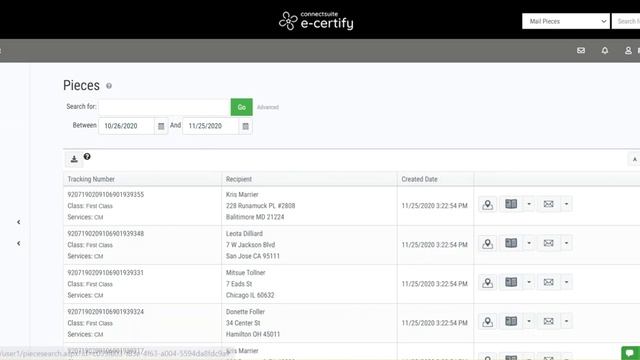Viewport: 640px width, 360px height.
Task: Click the e-certify logo in the header
Action: coord(316,20)
